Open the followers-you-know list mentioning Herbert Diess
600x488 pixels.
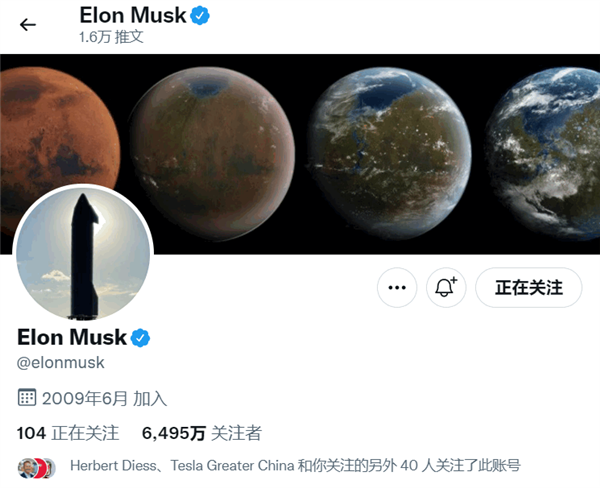[x=295, y=466]
